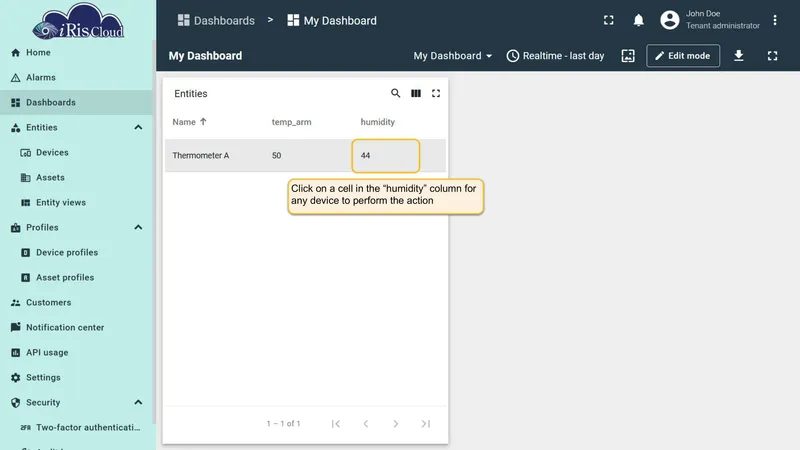Open Assets under Entities
Image resolution: width=800 pixels, height=450 pixels.
pyautogui.click(x=77, y=178)
